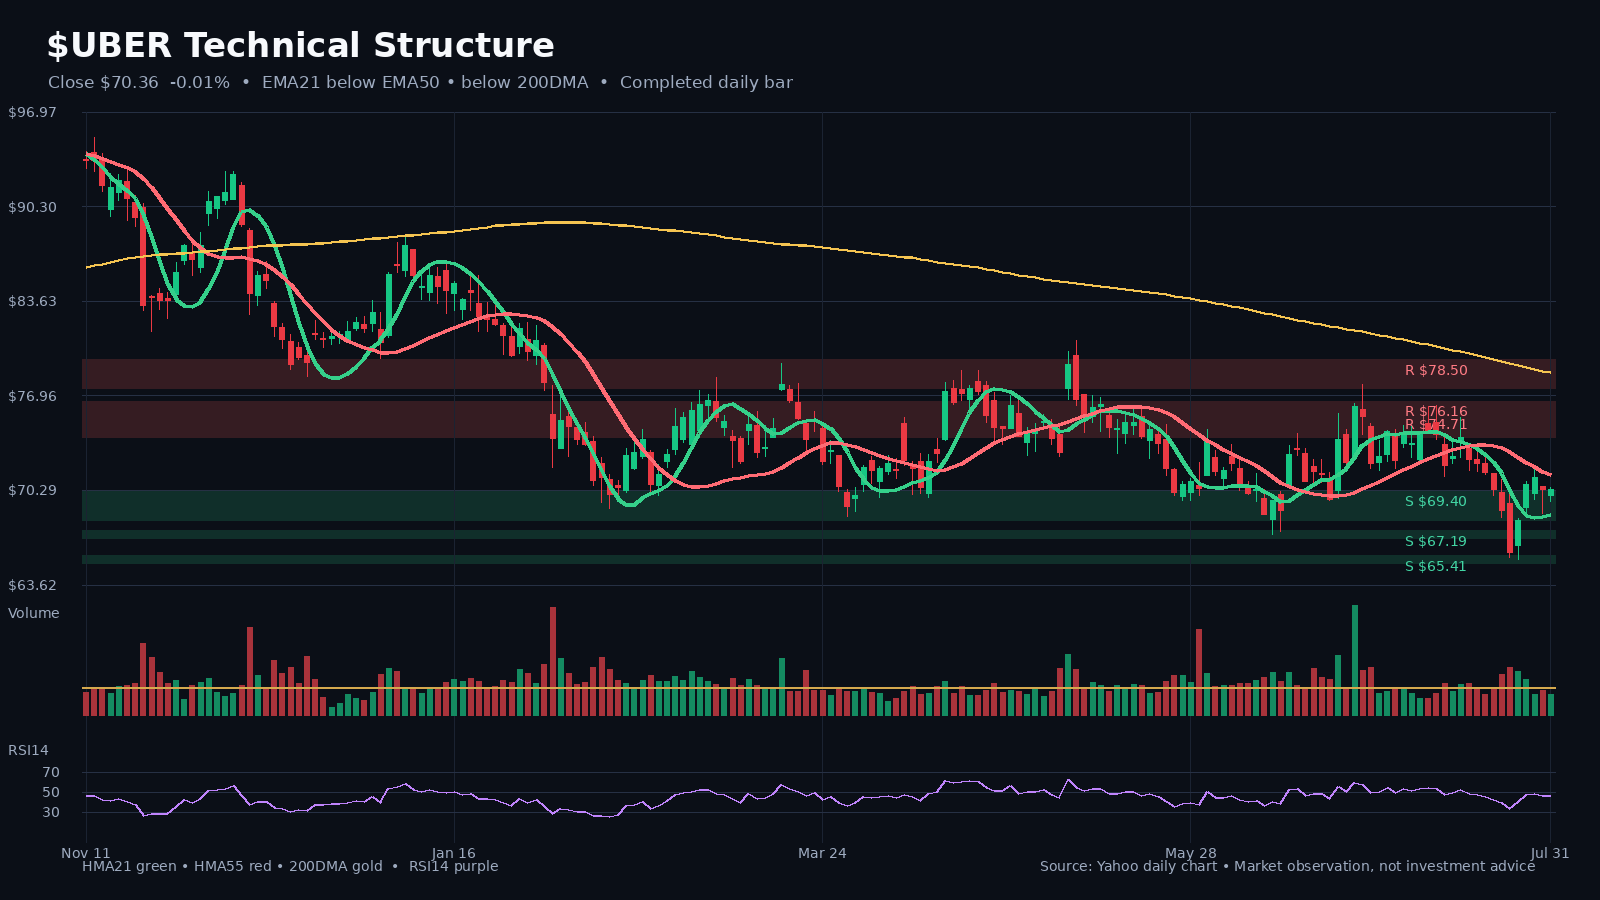Select the "S $65.41" support label
Image resolution: width=1600 pixels, height=900 pixels.
click(x=1435, y=567)
